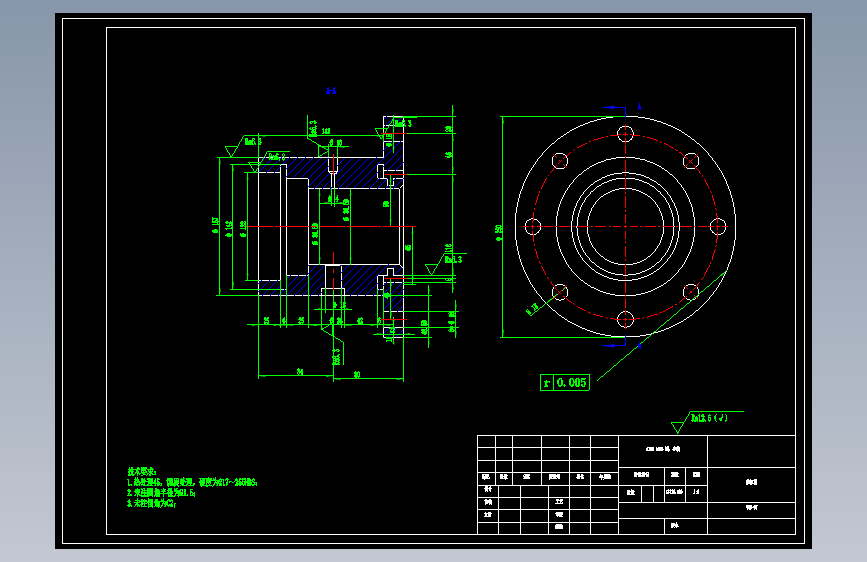This screenshot has height=562, width=867.
Task: Click the "0.005" tolerance value
Action: tap(571, 383)
